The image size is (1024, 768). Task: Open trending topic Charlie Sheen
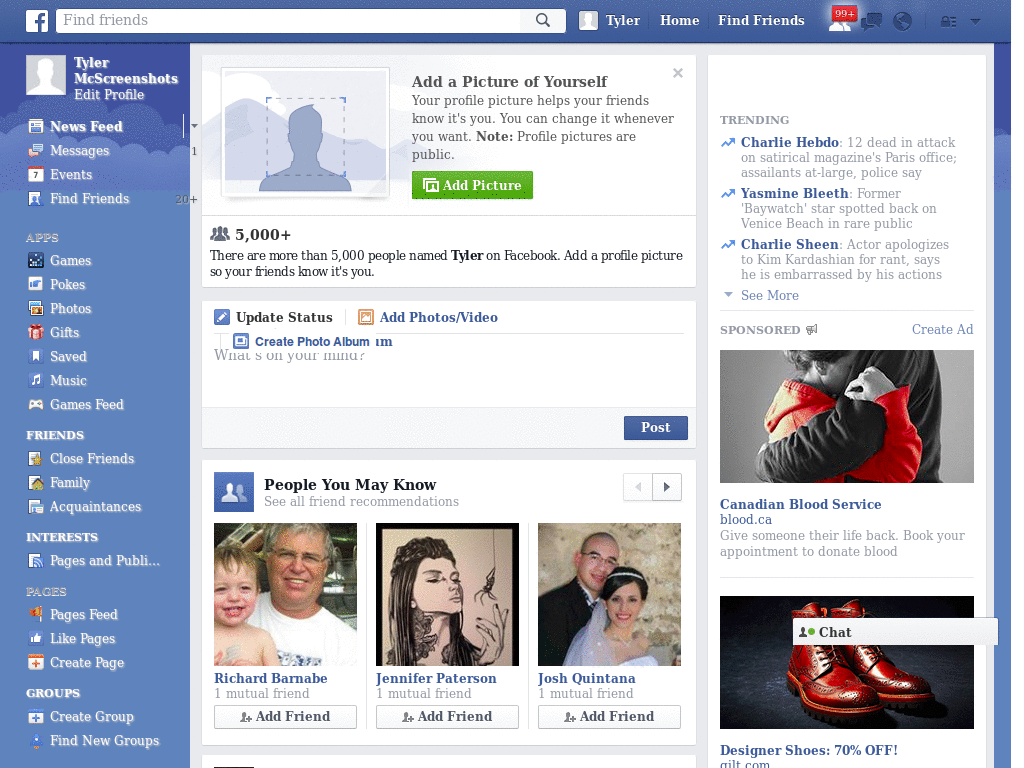point(790,244)
